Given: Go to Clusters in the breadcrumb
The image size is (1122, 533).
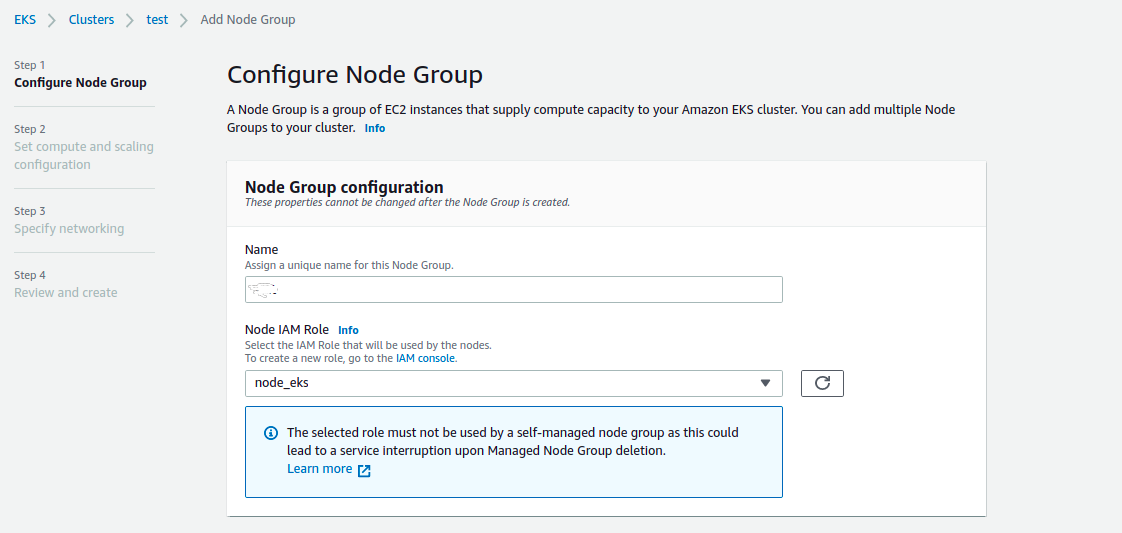Looking at the screenshot, I should coord(92,20).
